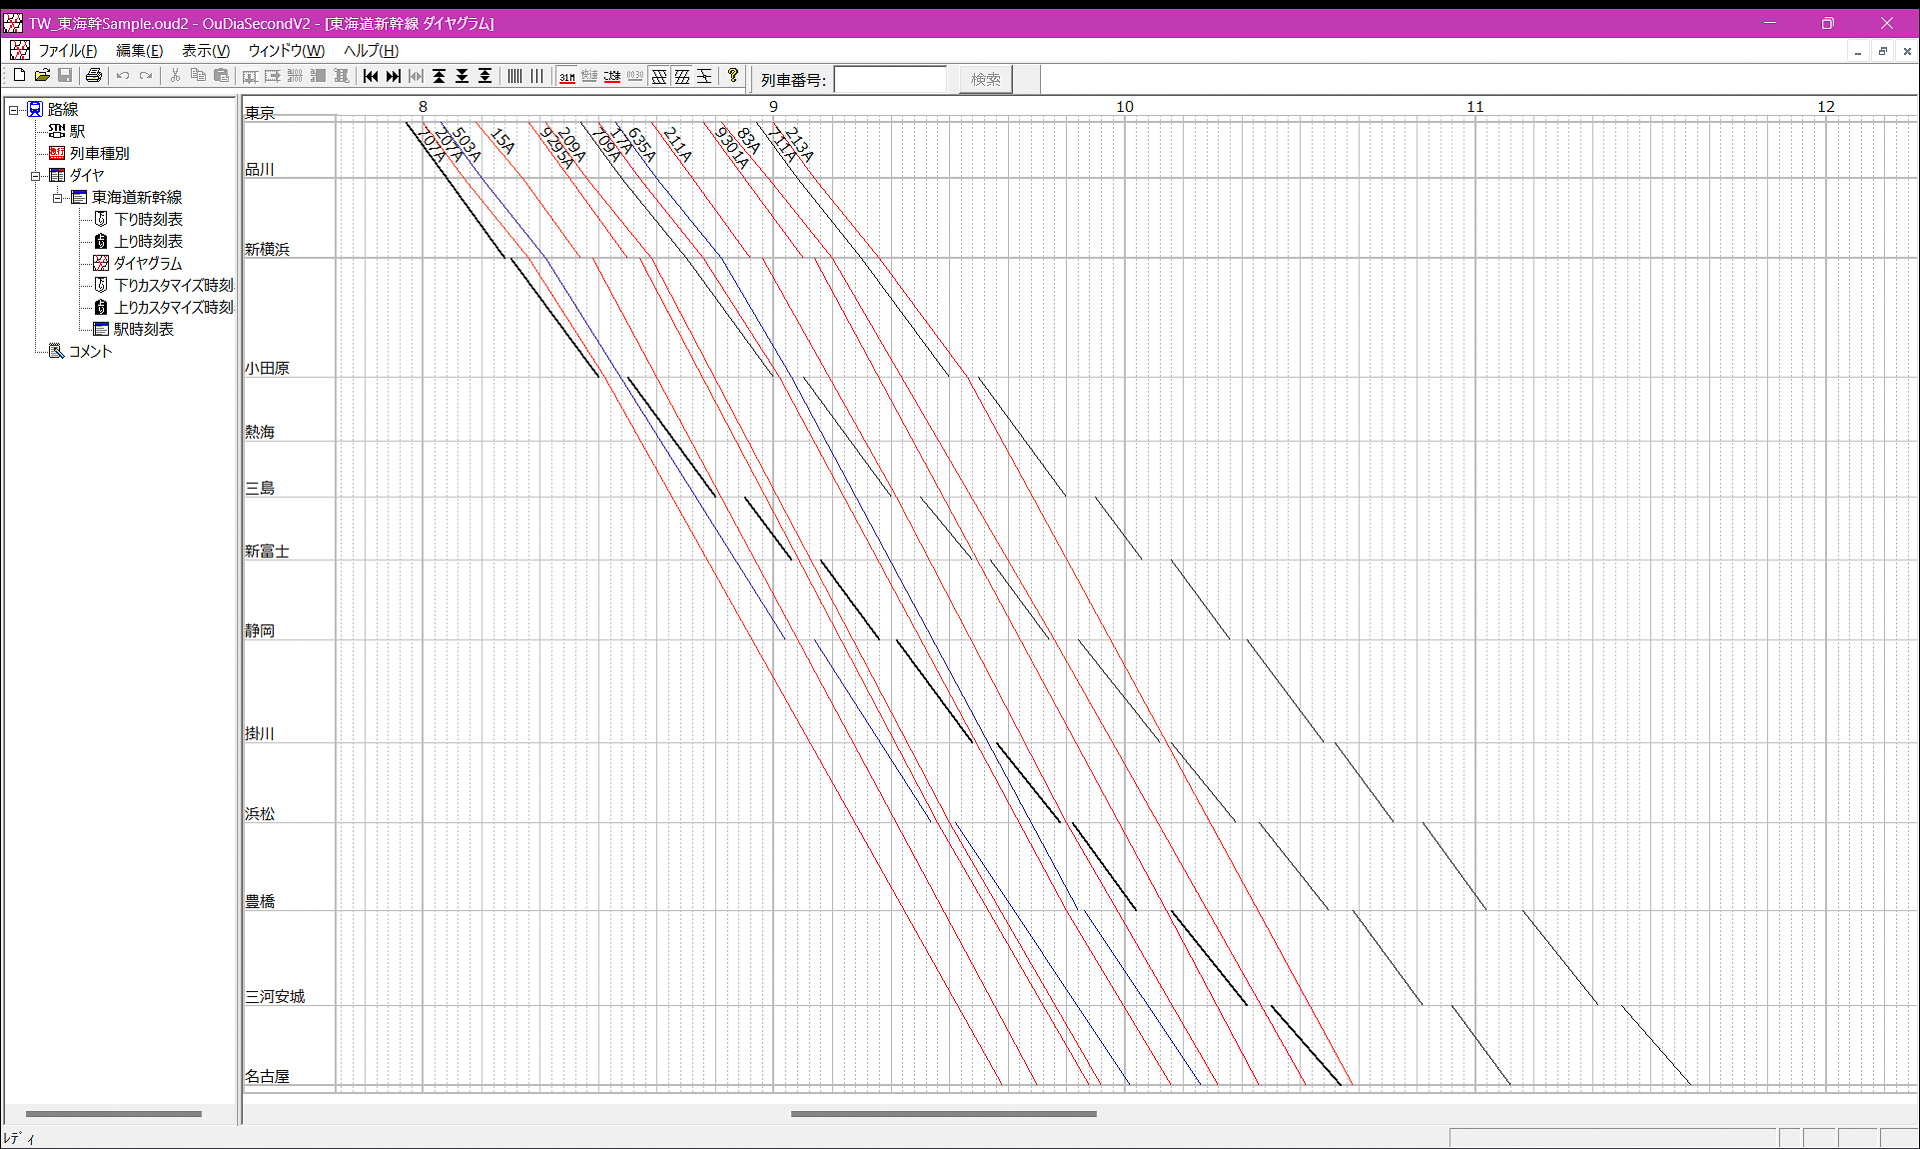Click the 列車番号 input field
This screenshot has width=1920, height=1149.
(x=890, y=79)
